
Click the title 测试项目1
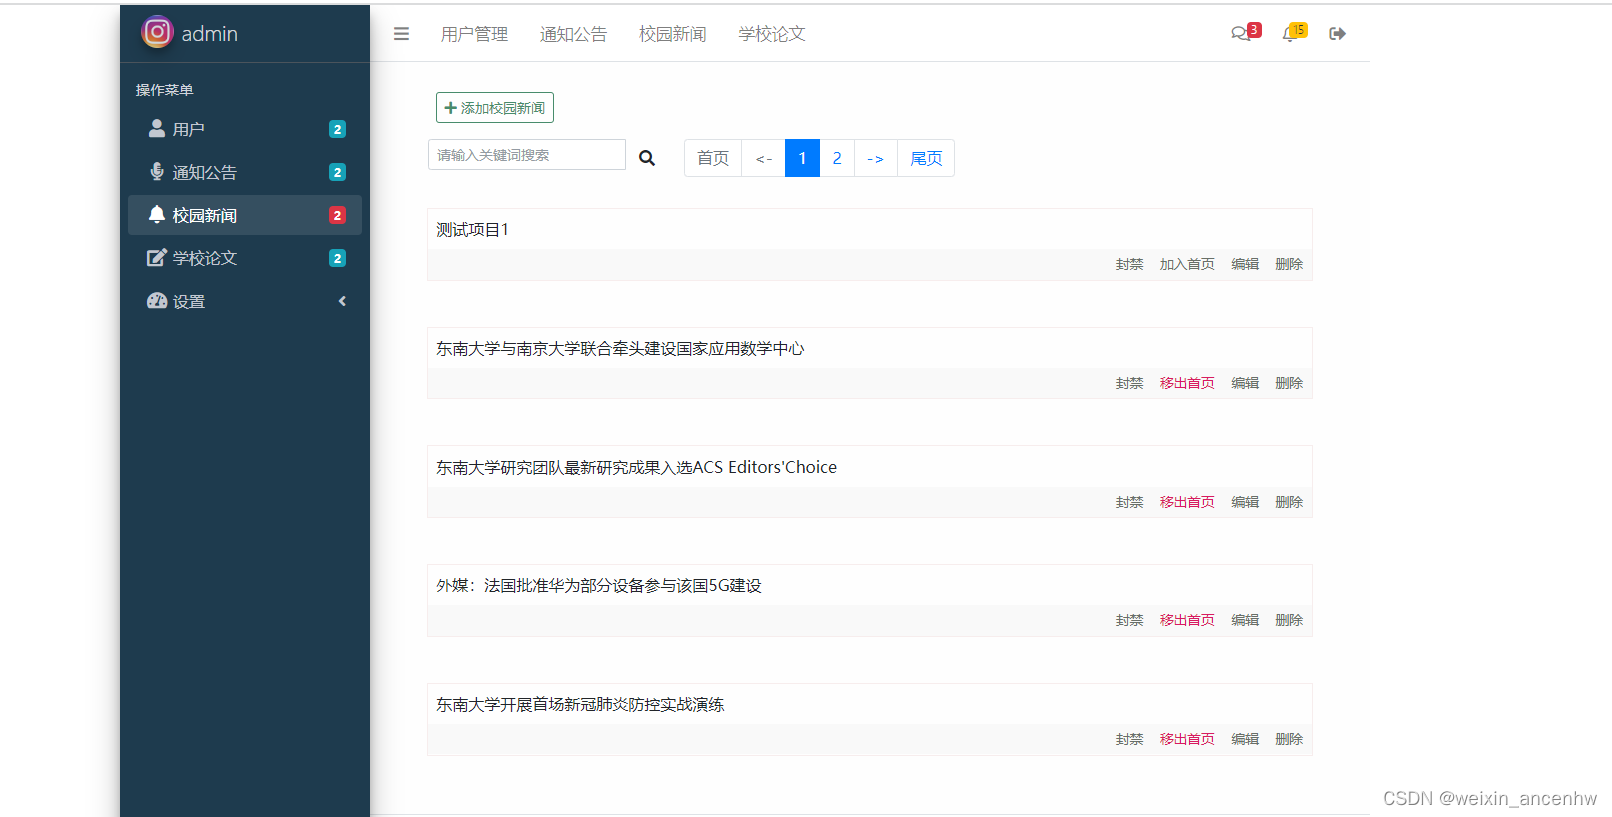(472, 230)
